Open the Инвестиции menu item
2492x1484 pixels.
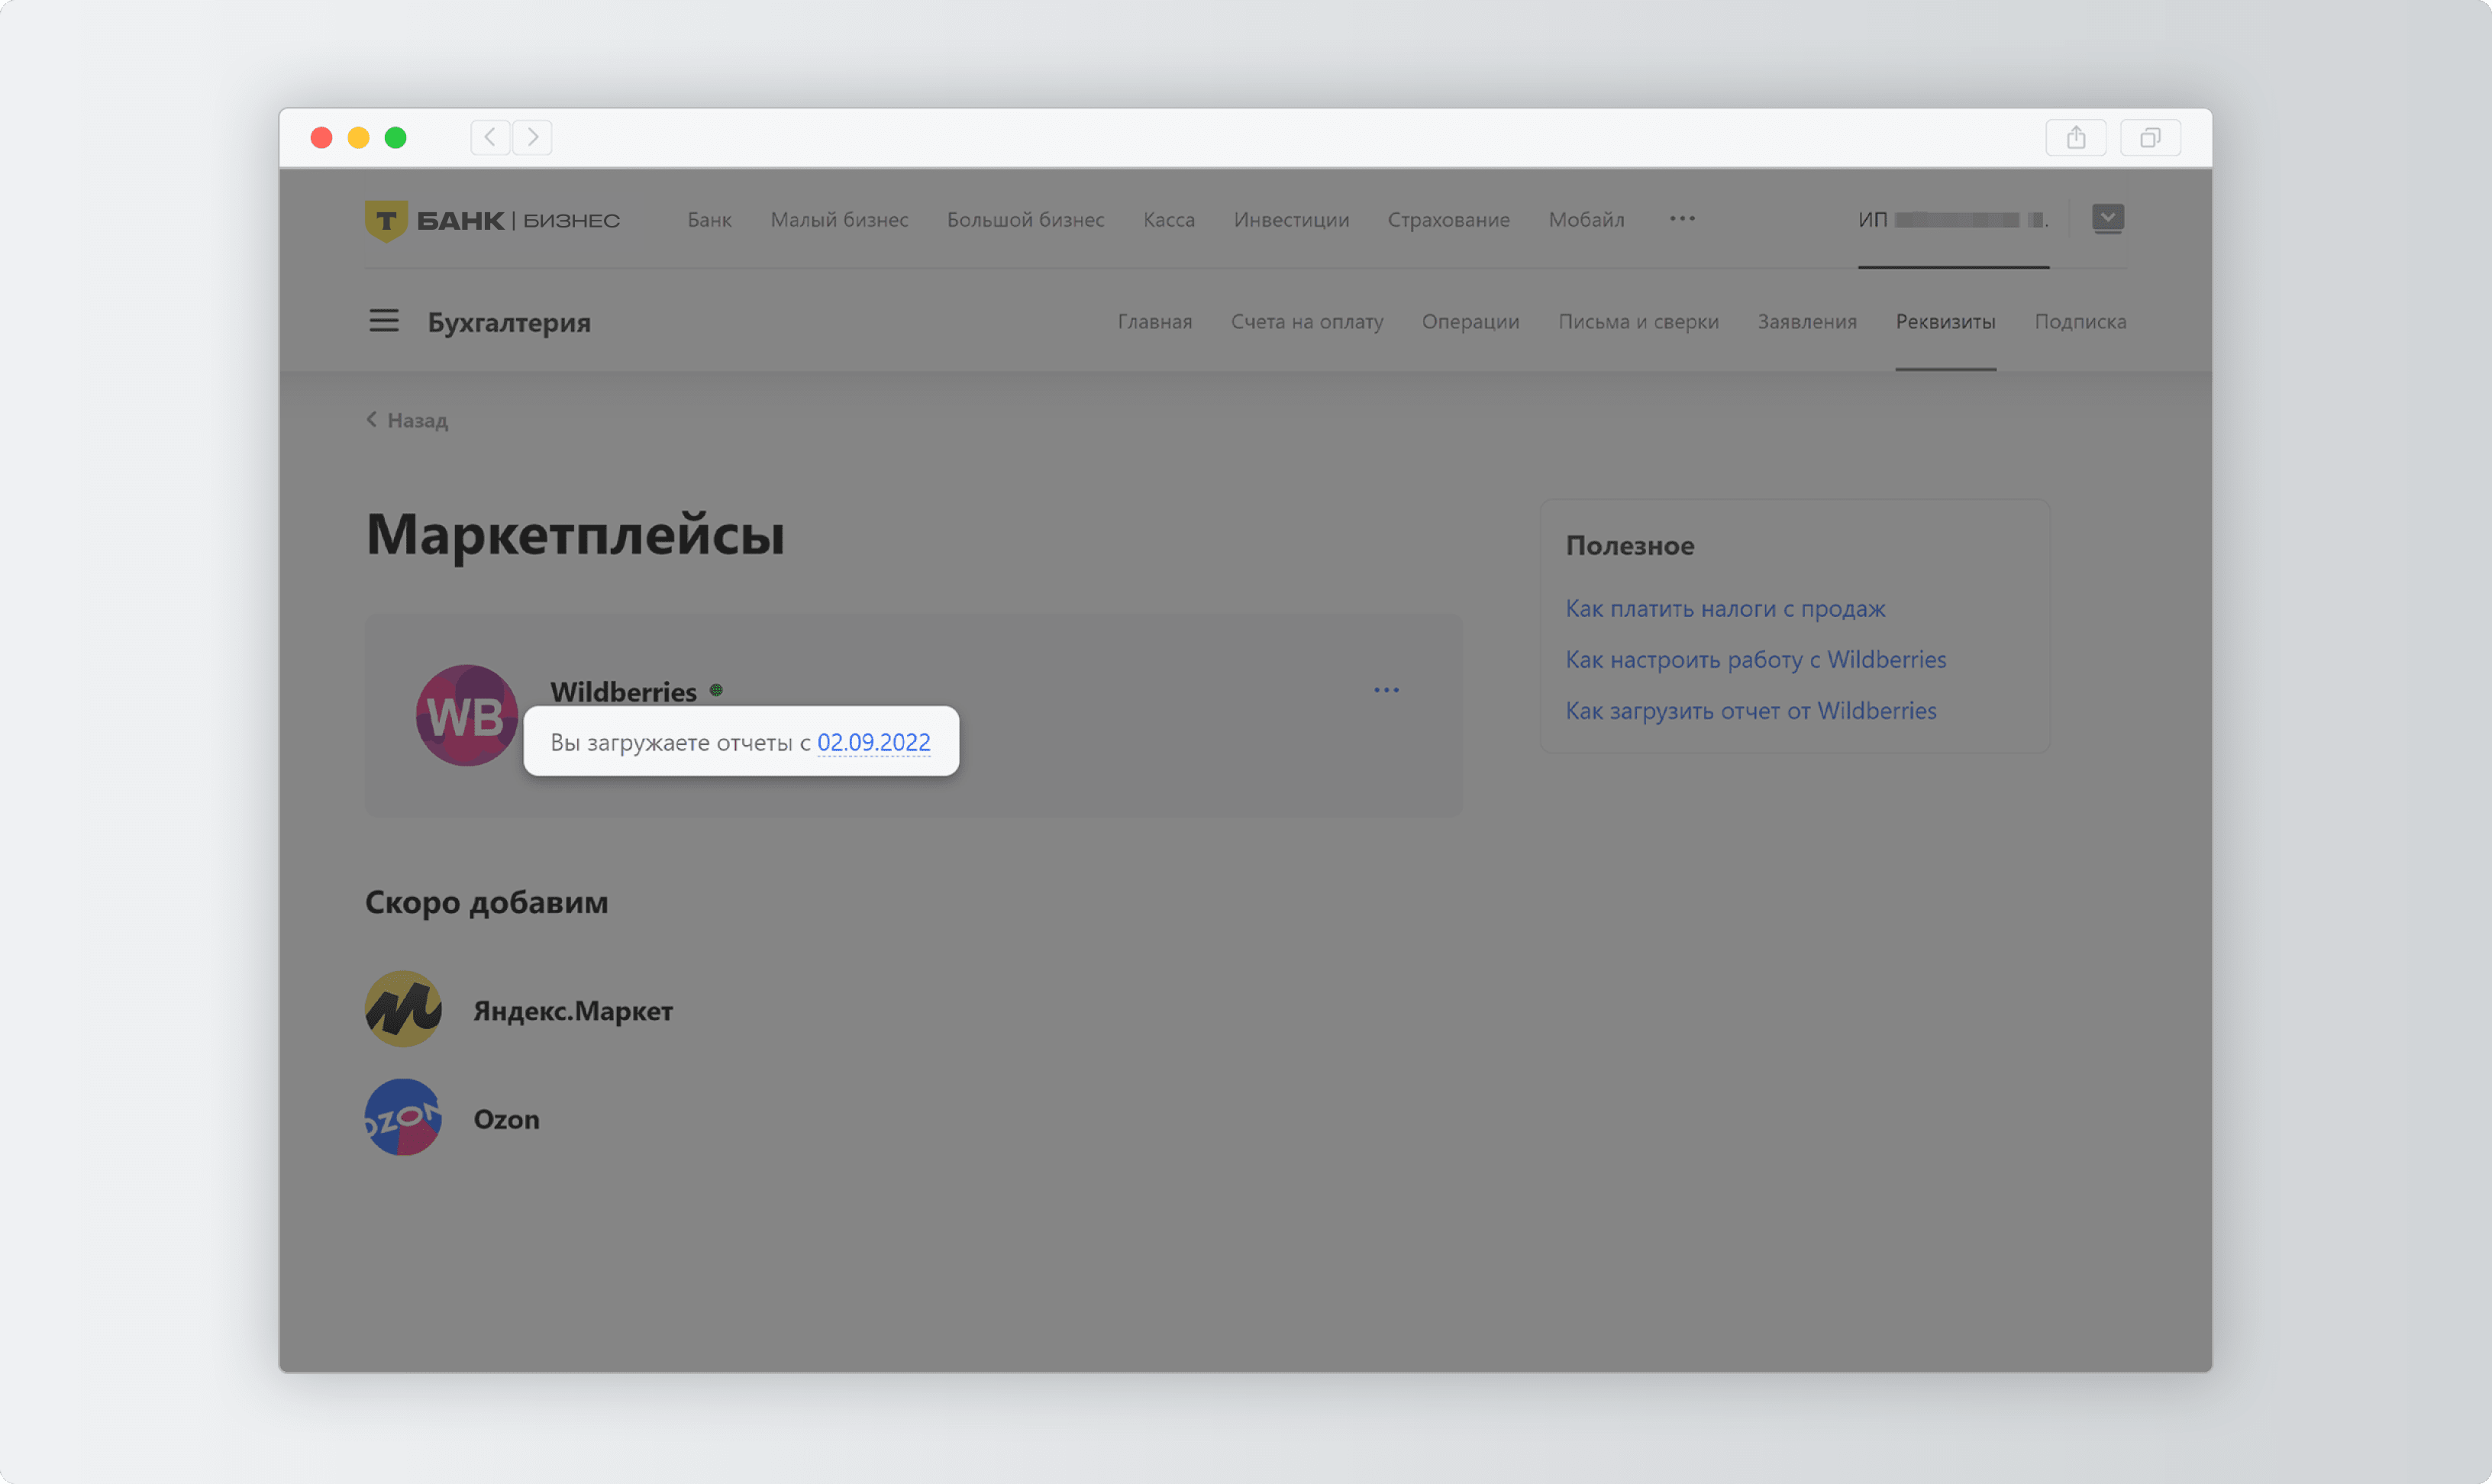click(x=1291, y=220)
